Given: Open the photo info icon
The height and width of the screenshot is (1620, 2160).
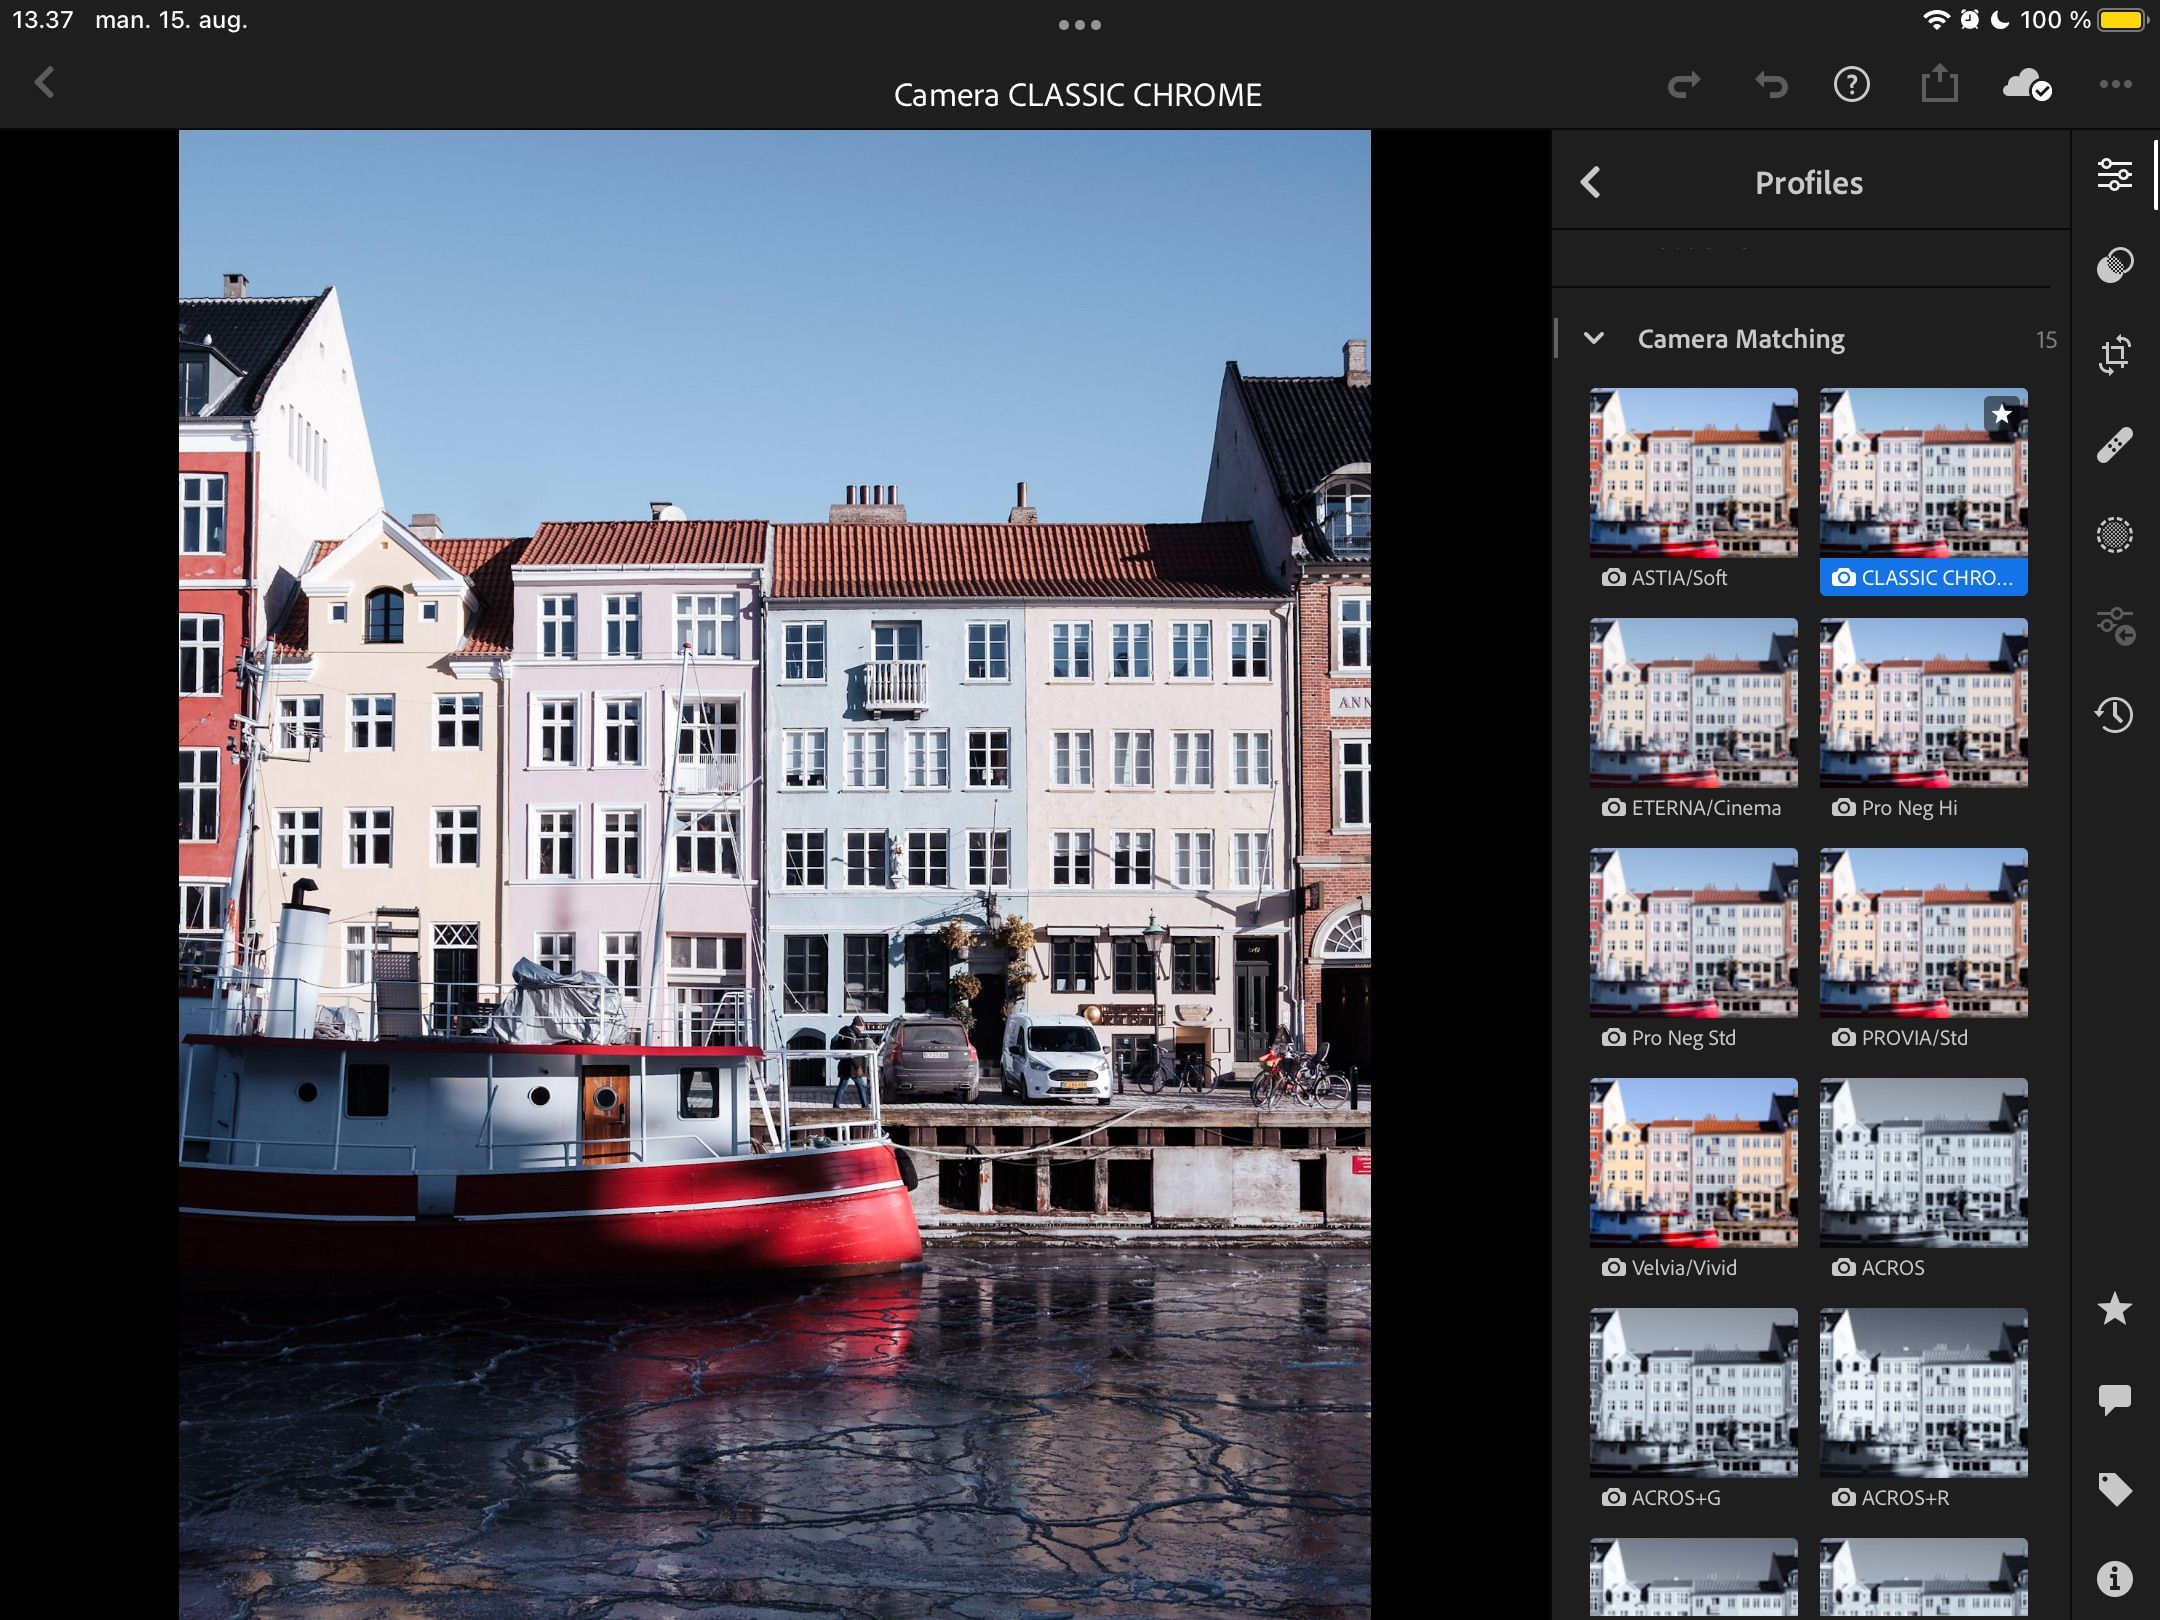Looking at the screenshot, I should [2114, 1579].
